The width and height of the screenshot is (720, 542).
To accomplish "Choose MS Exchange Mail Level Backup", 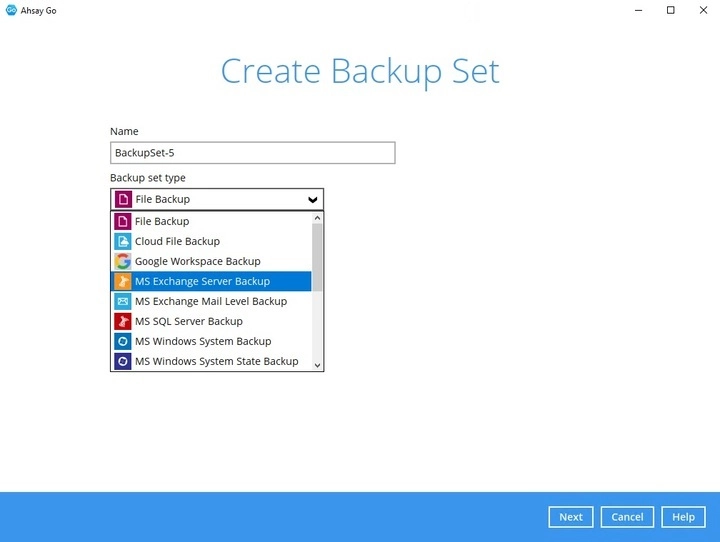I will click(211, 301).
